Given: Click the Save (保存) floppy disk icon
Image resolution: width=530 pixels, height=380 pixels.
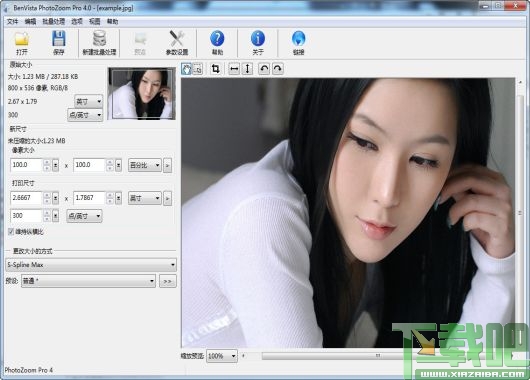Looking at the screenshot, I should click(x=58, y=39).
